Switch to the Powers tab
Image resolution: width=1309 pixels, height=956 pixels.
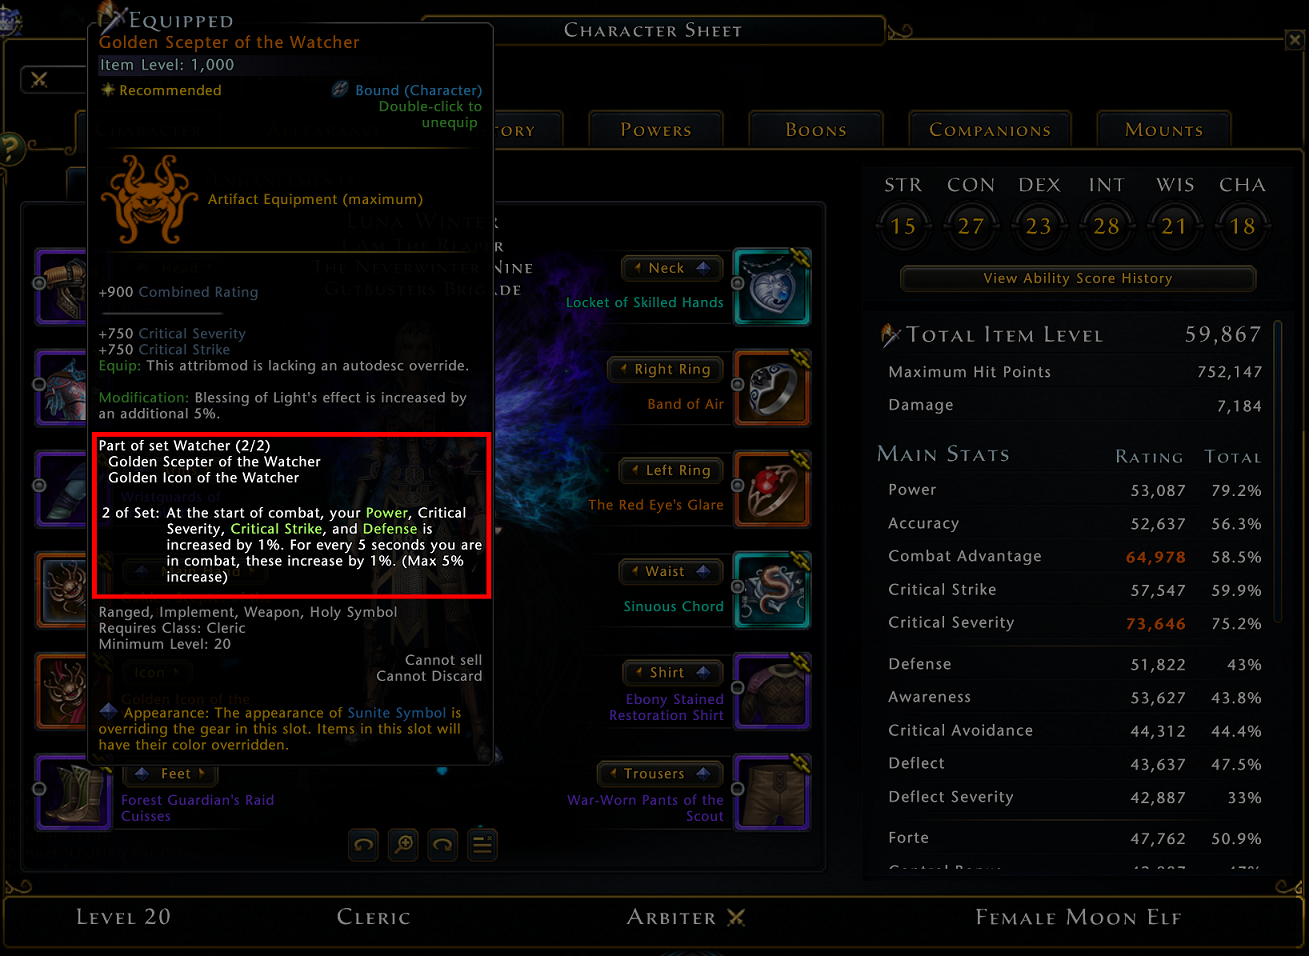click(656, 130)
